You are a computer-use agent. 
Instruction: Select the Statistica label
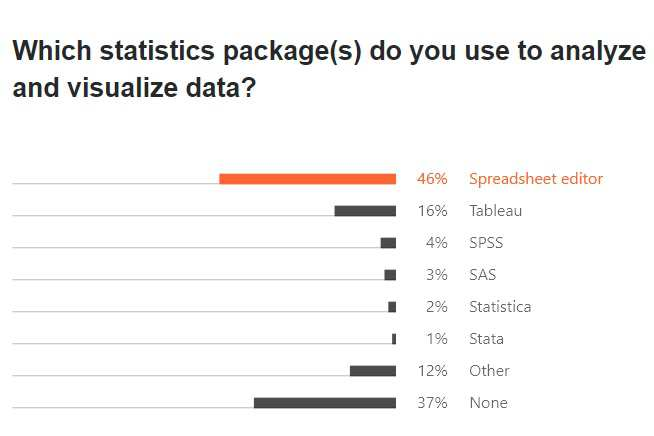point(500,307)
